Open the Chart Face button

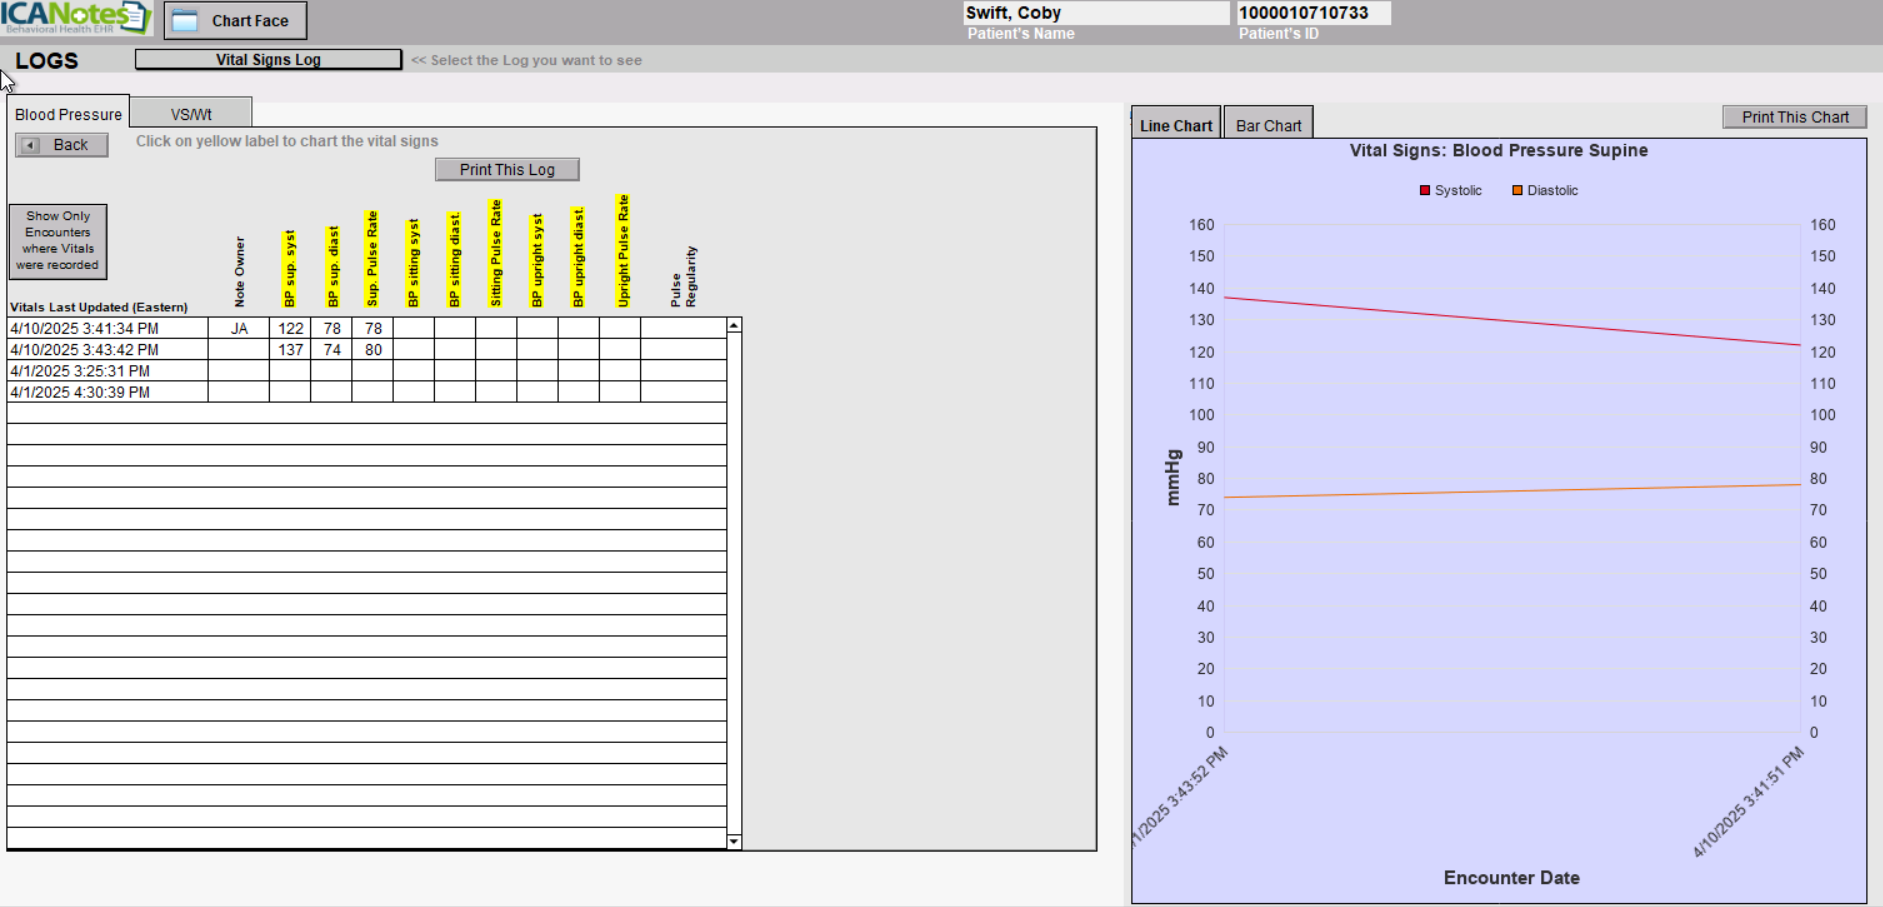click(x=235, y=20)
